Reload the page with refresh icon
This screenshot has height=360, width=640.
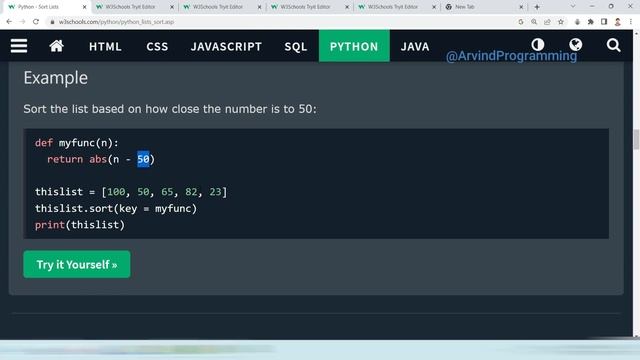tap(36, 22)
